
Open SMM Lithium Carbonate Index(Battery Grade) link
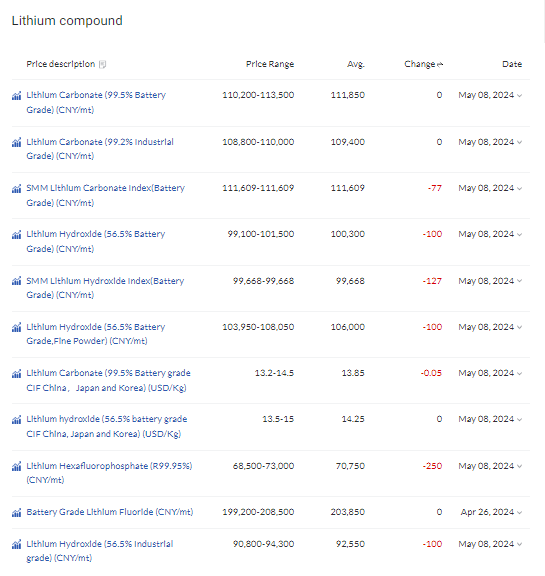105,195
